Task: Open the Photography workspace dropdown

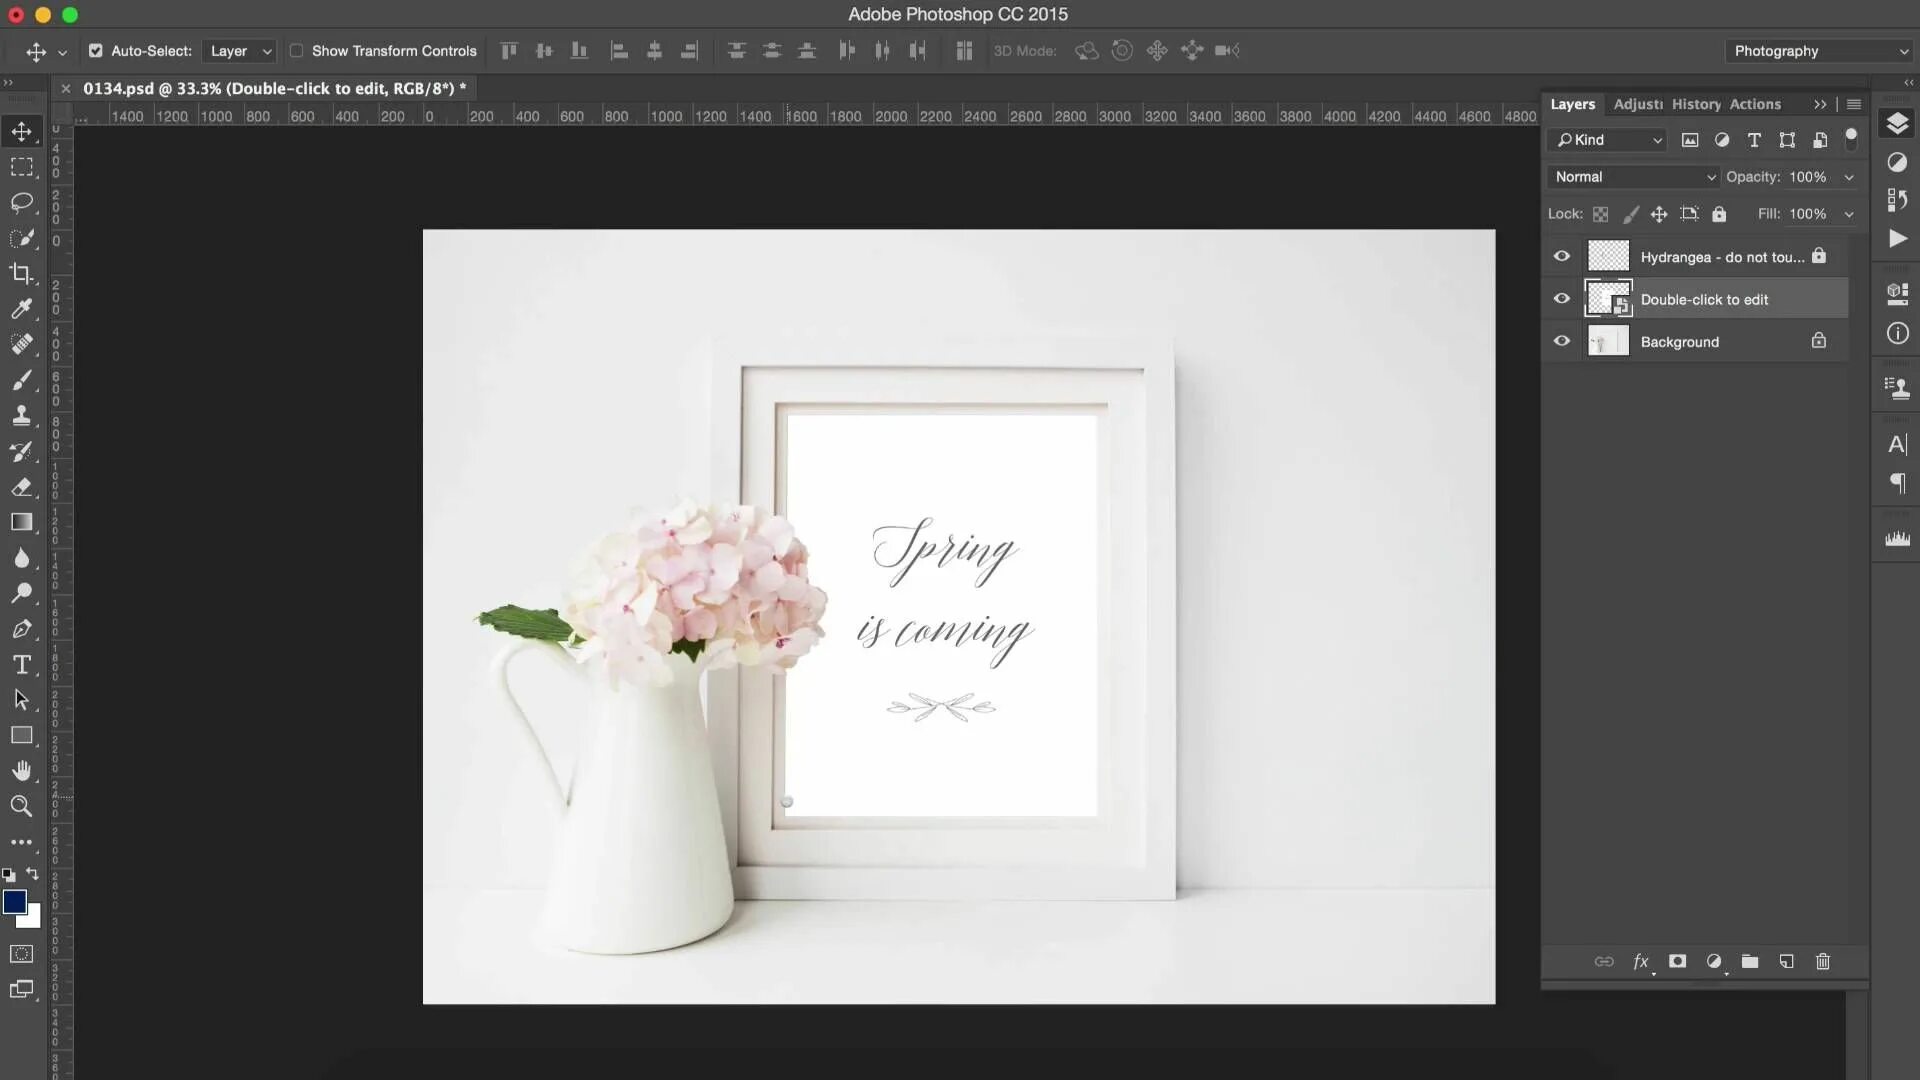Action: click(1818, 51)
